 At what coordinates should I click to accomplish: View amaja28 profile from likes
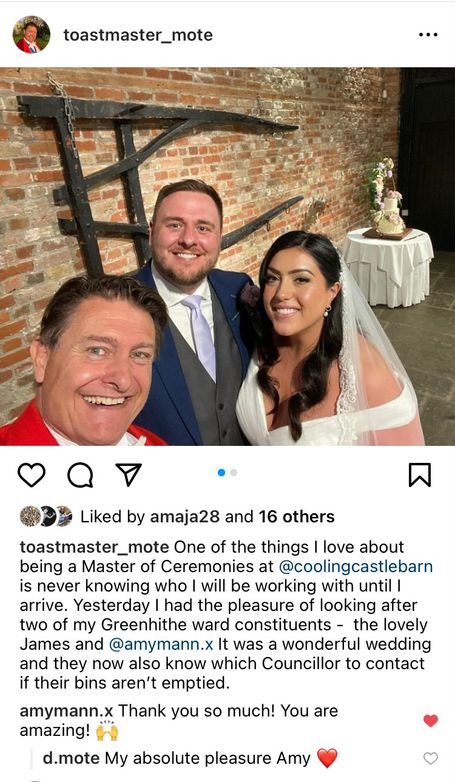pyautogui.click(x=185, y=517)
